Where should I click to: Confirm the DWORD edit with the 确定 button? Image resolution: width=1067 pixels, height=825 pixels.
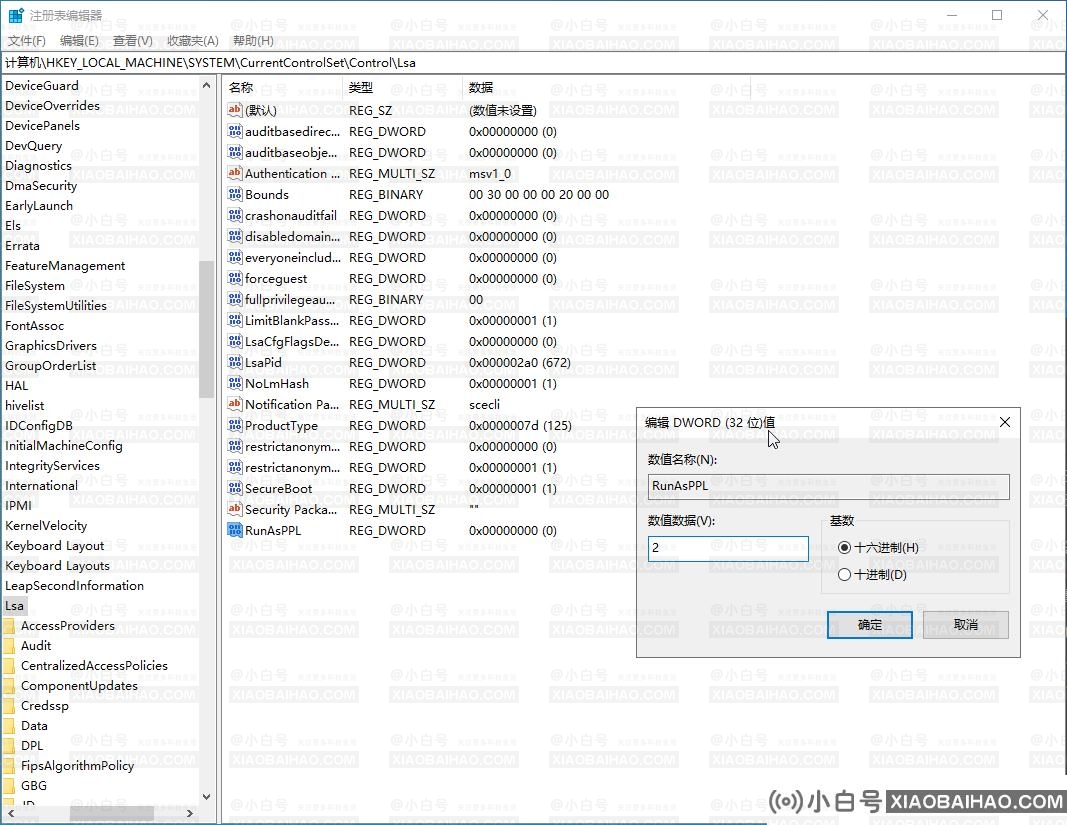pyautogui.click(x=870, y=625)
